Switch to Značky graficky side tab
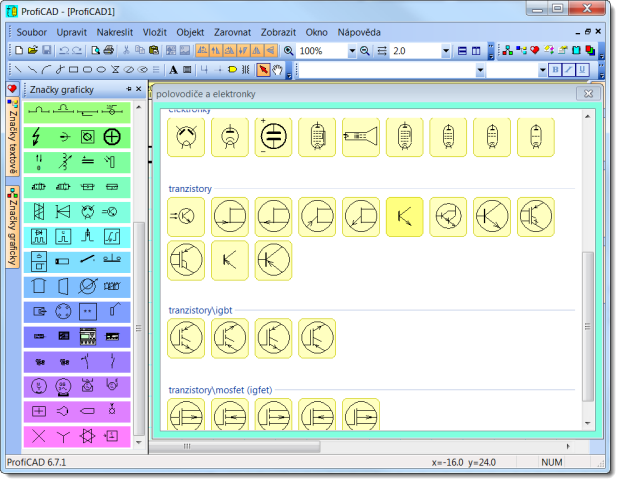The width and height of the screenshot is (620, 483). click(13, 227)
